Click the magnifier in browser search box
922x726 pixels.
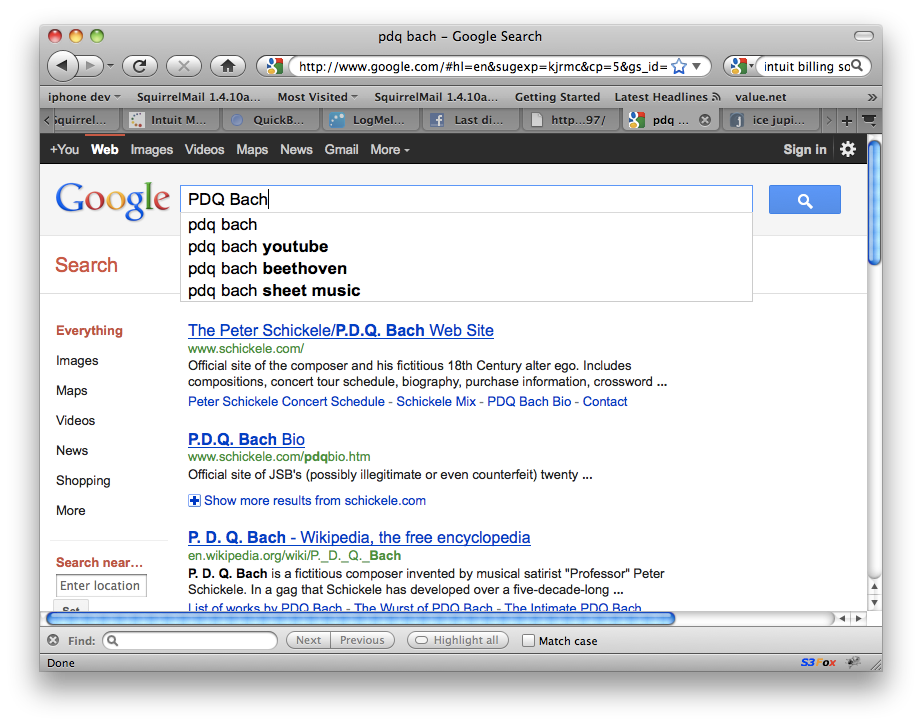857,66
